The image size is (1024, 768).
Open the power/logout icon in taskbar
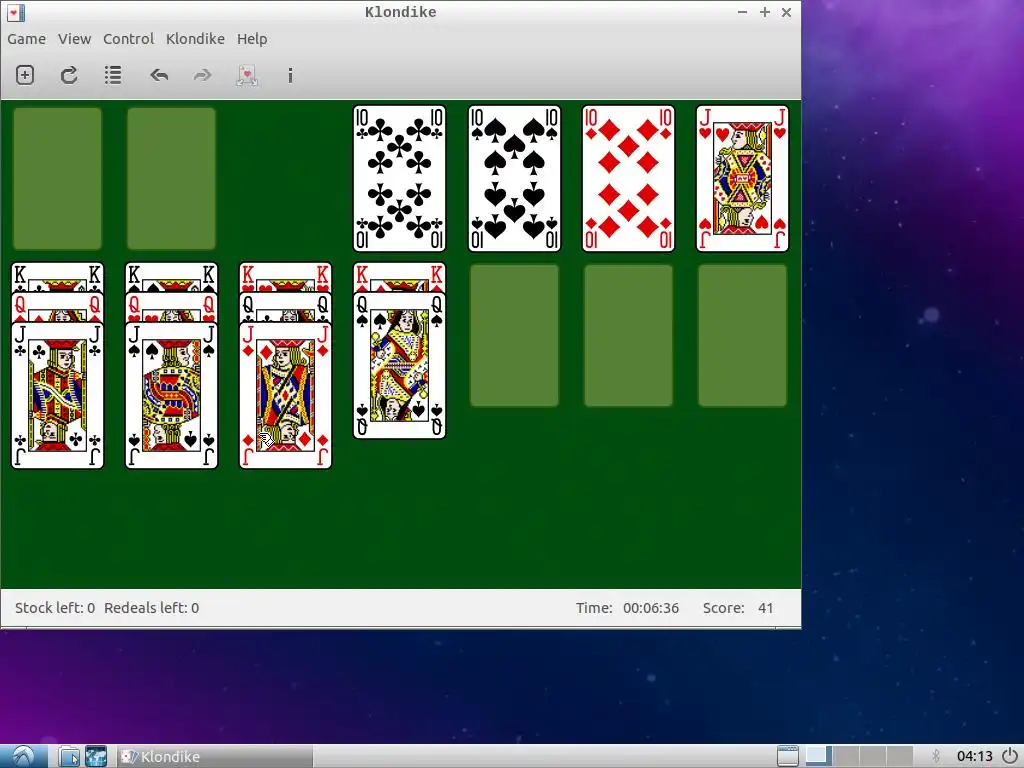pyautogui.click(x=1011, y=756)
